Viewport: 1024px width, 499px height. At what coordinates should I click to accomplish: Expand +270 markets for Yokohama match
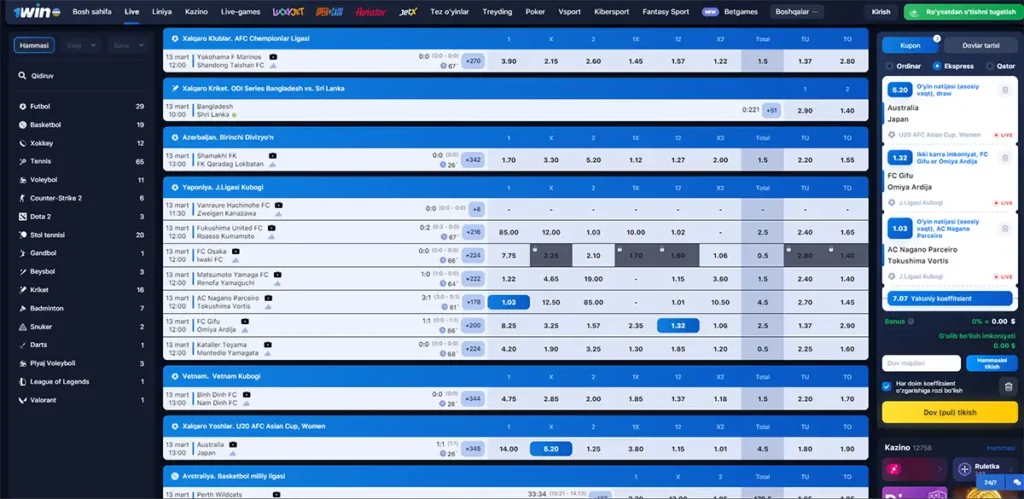tap(472, 61)
